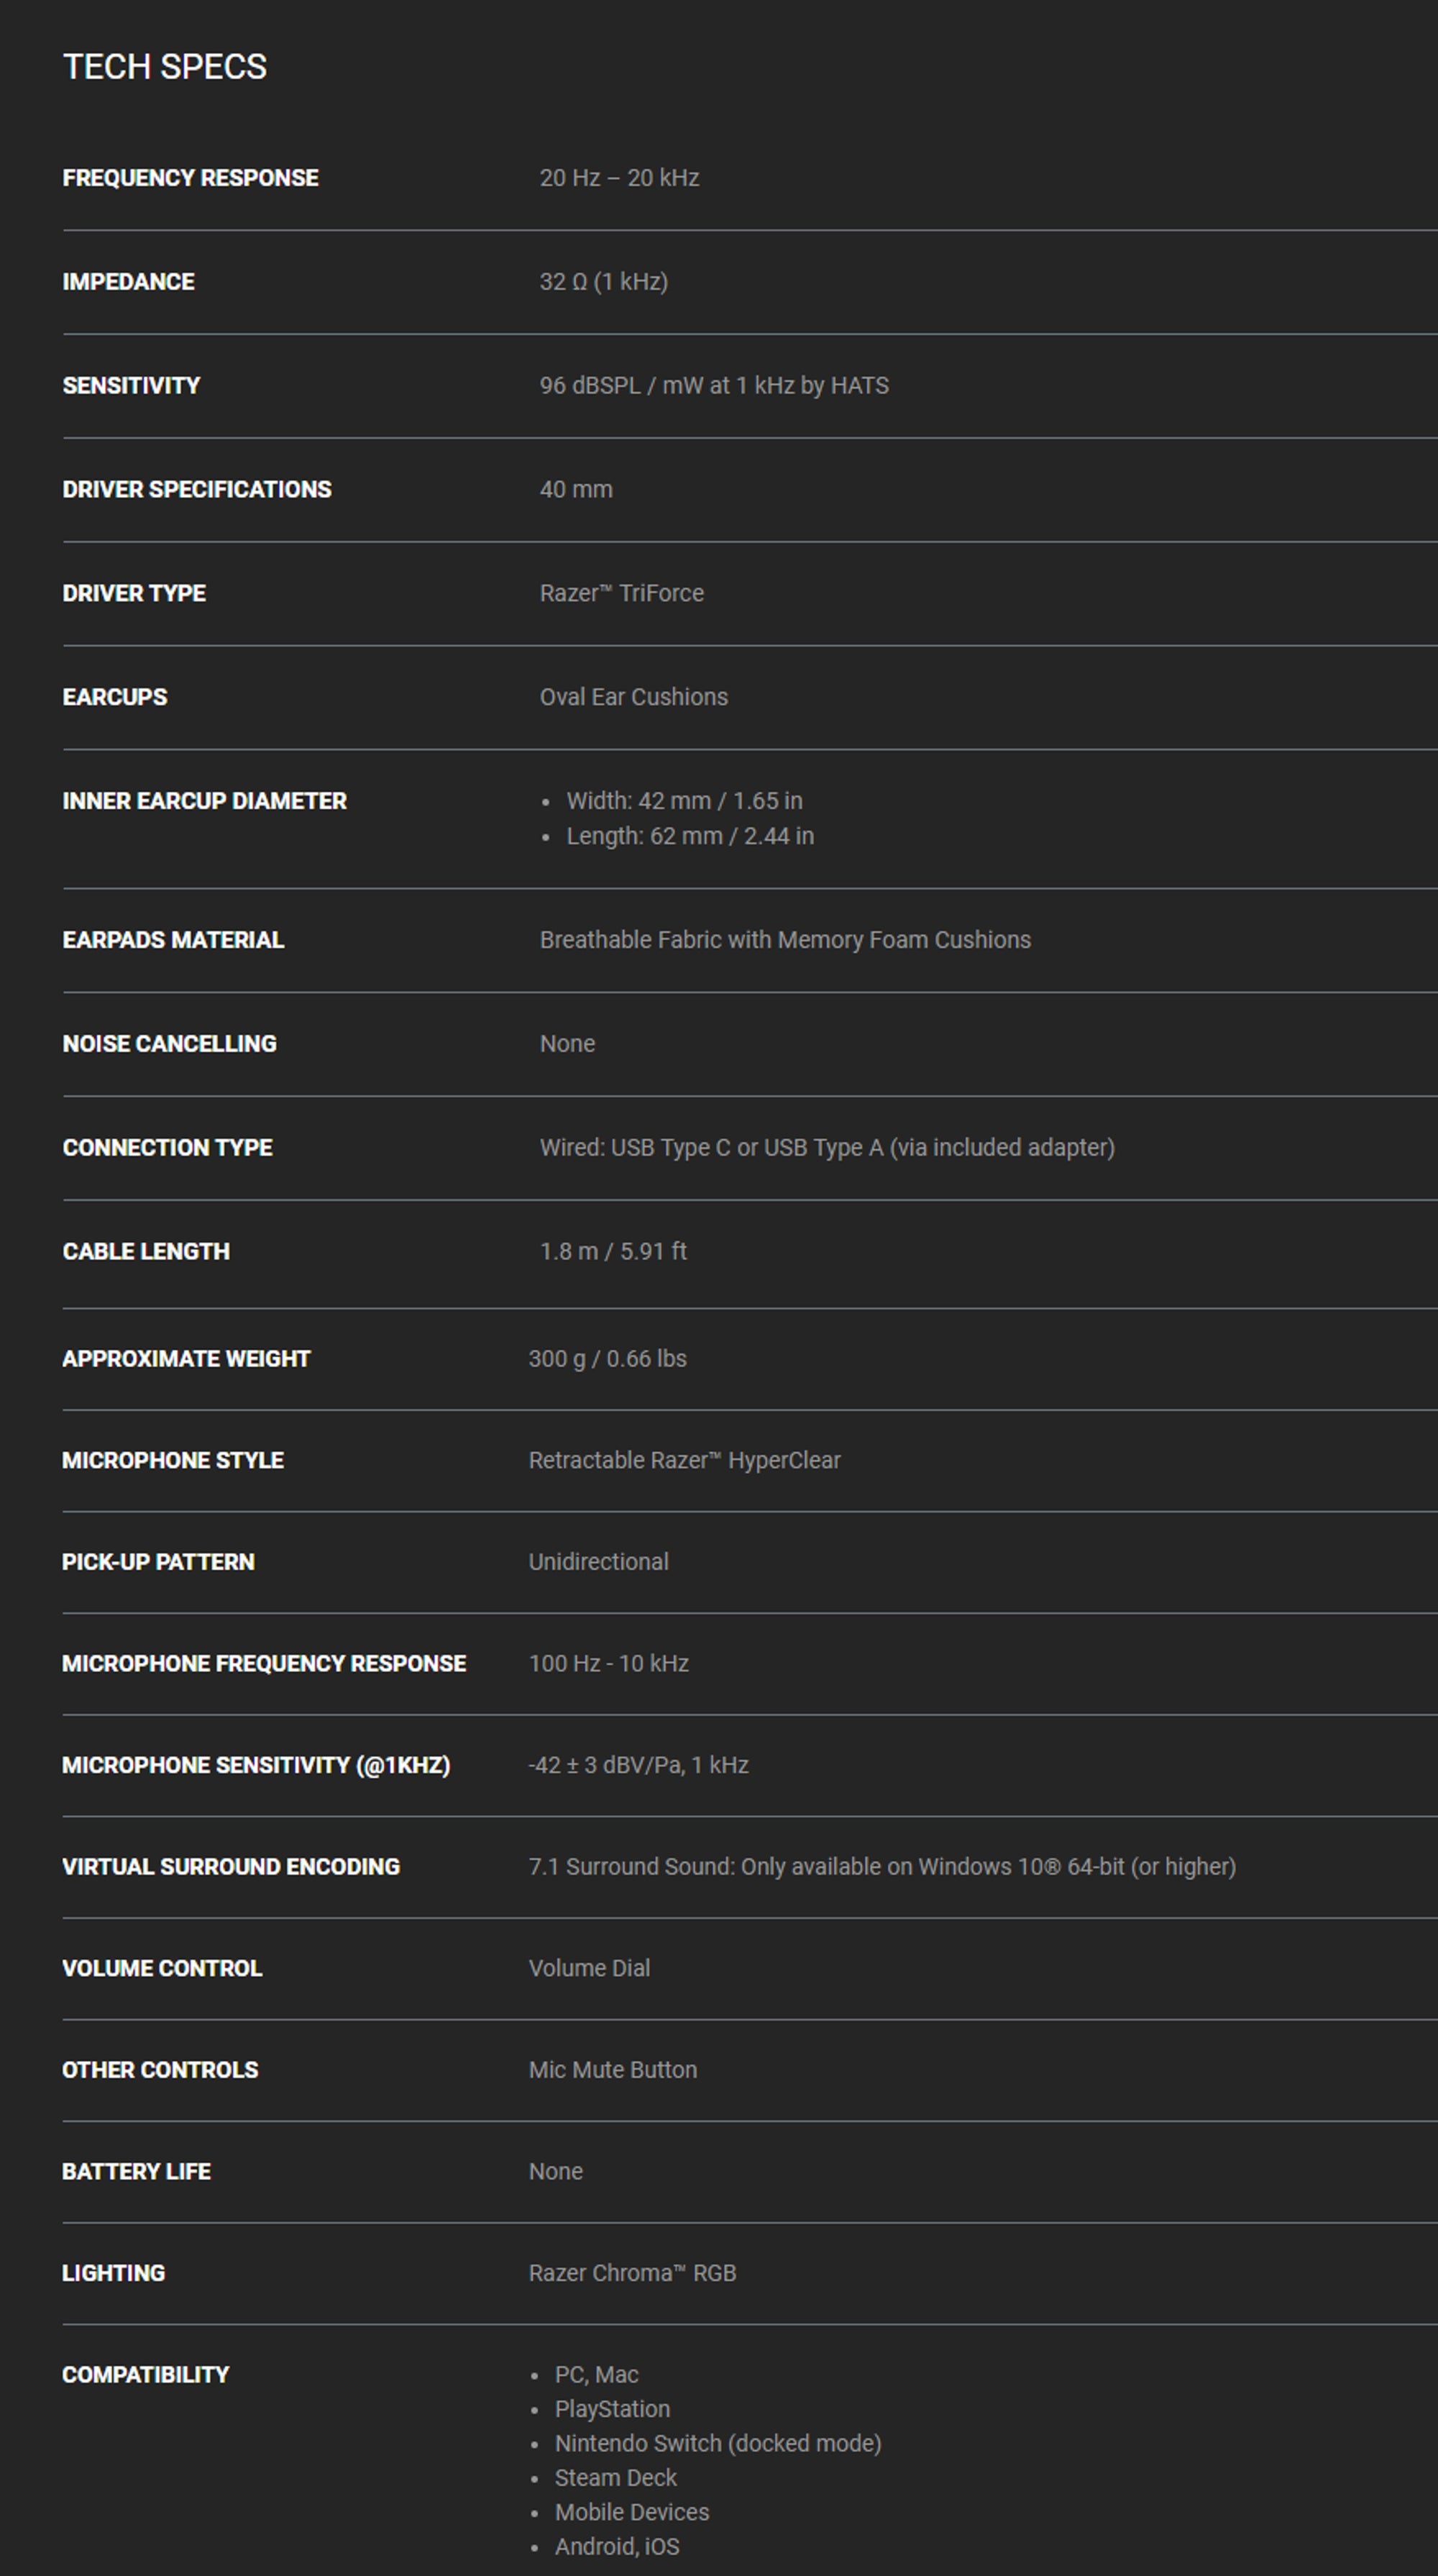The height and width of the screenshot is (2576, 1438).
Task: Select the 'PICK-UP PATTERN' label
Action: (158, 1563)
